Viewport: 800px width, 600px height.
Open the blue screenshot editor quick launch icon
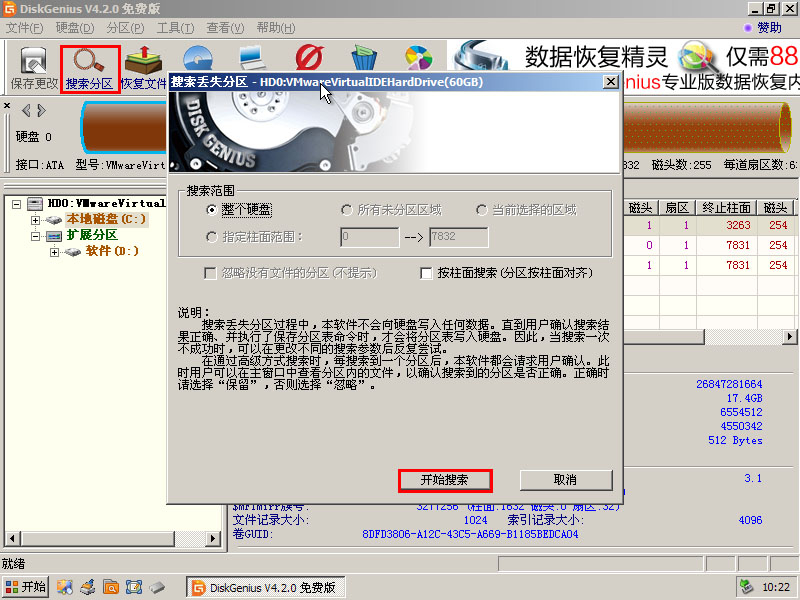pyautogui.click(x=134, y=587)
